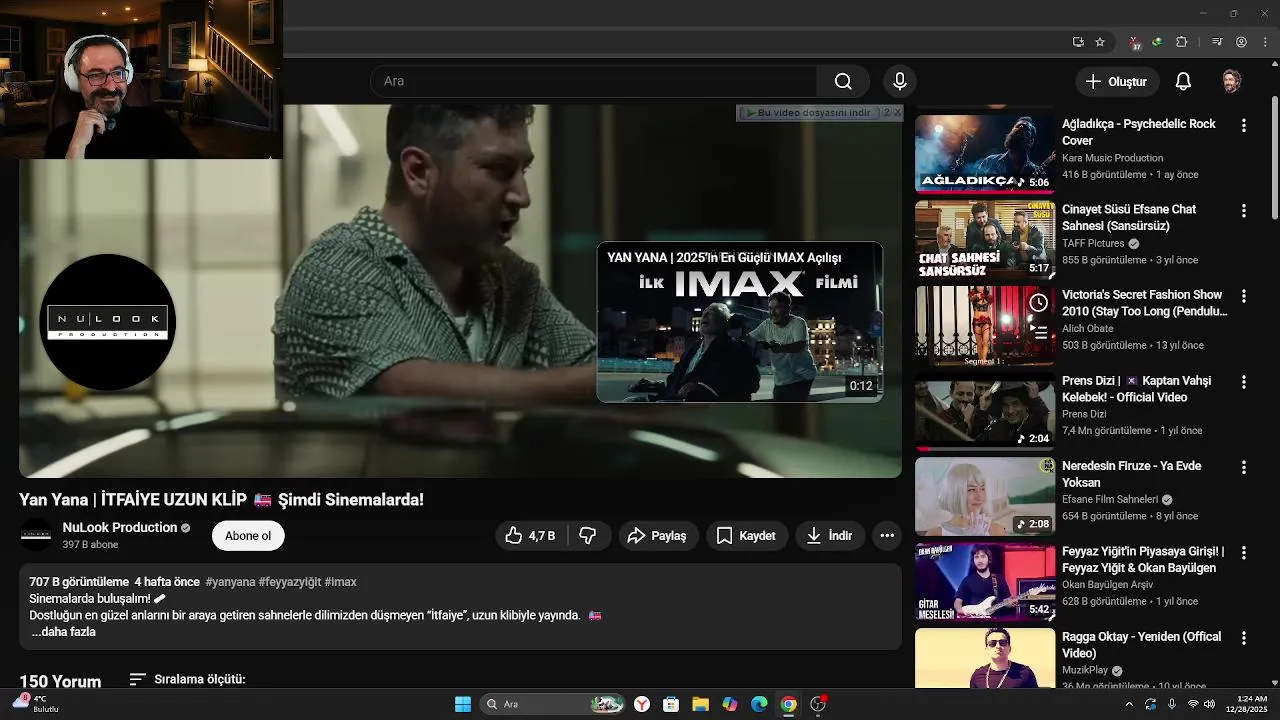Open the Copilot taskbar icon

730,704
